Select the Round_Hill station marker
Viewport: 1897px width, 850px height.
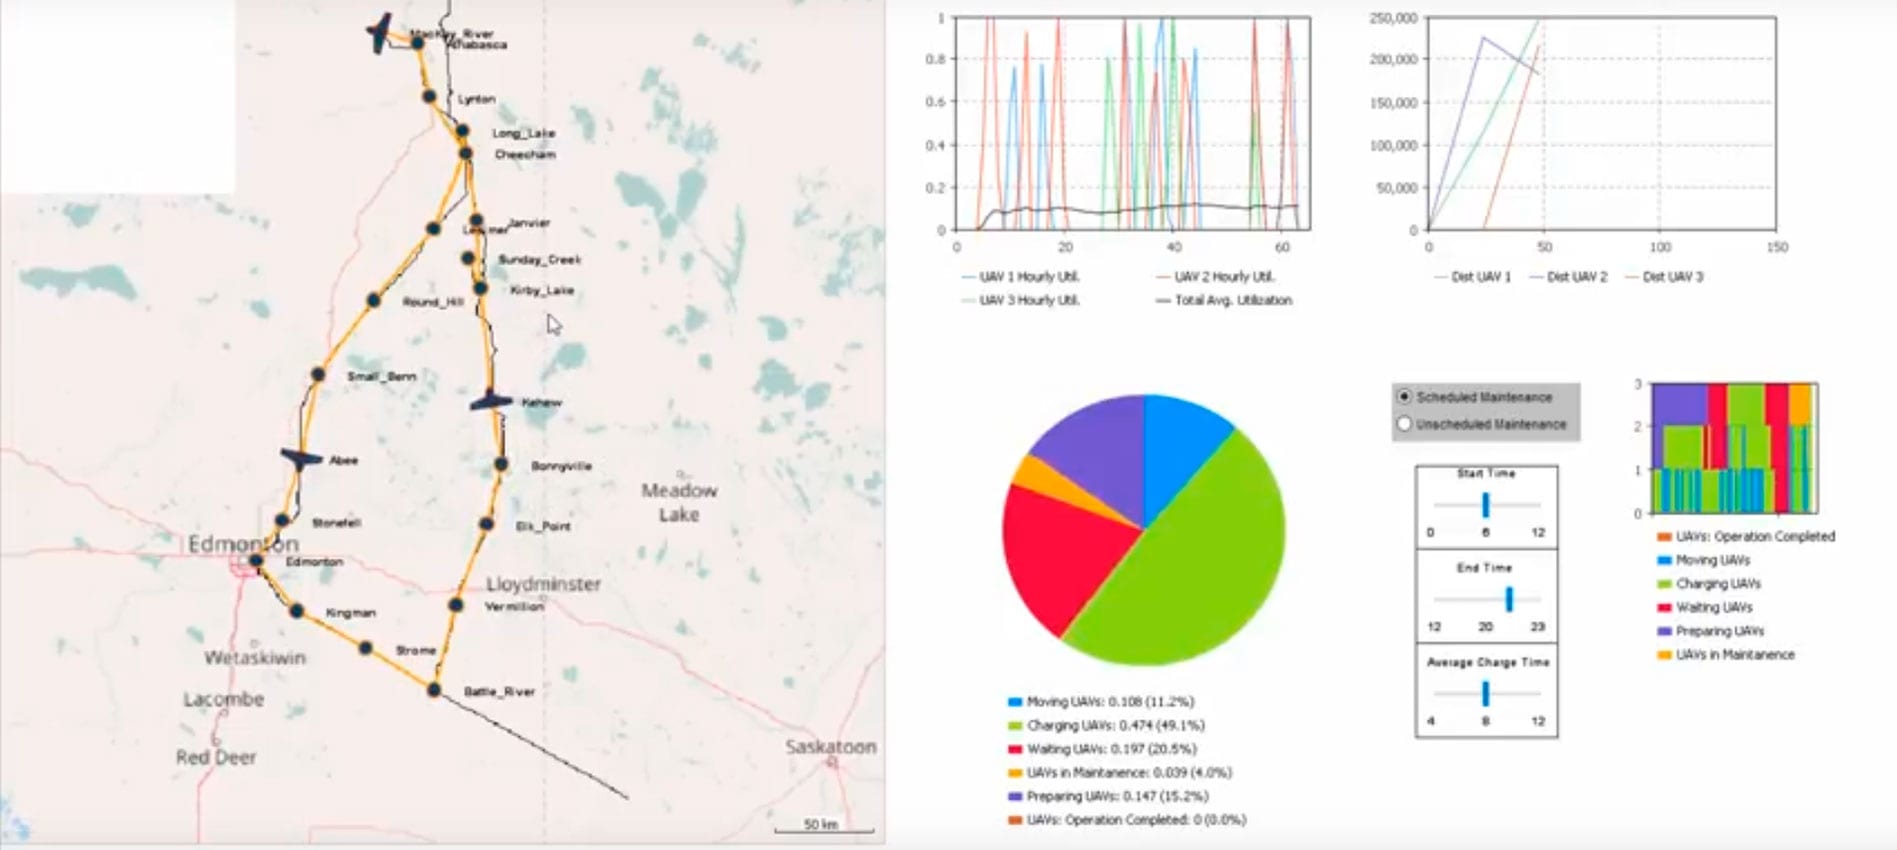373,300
